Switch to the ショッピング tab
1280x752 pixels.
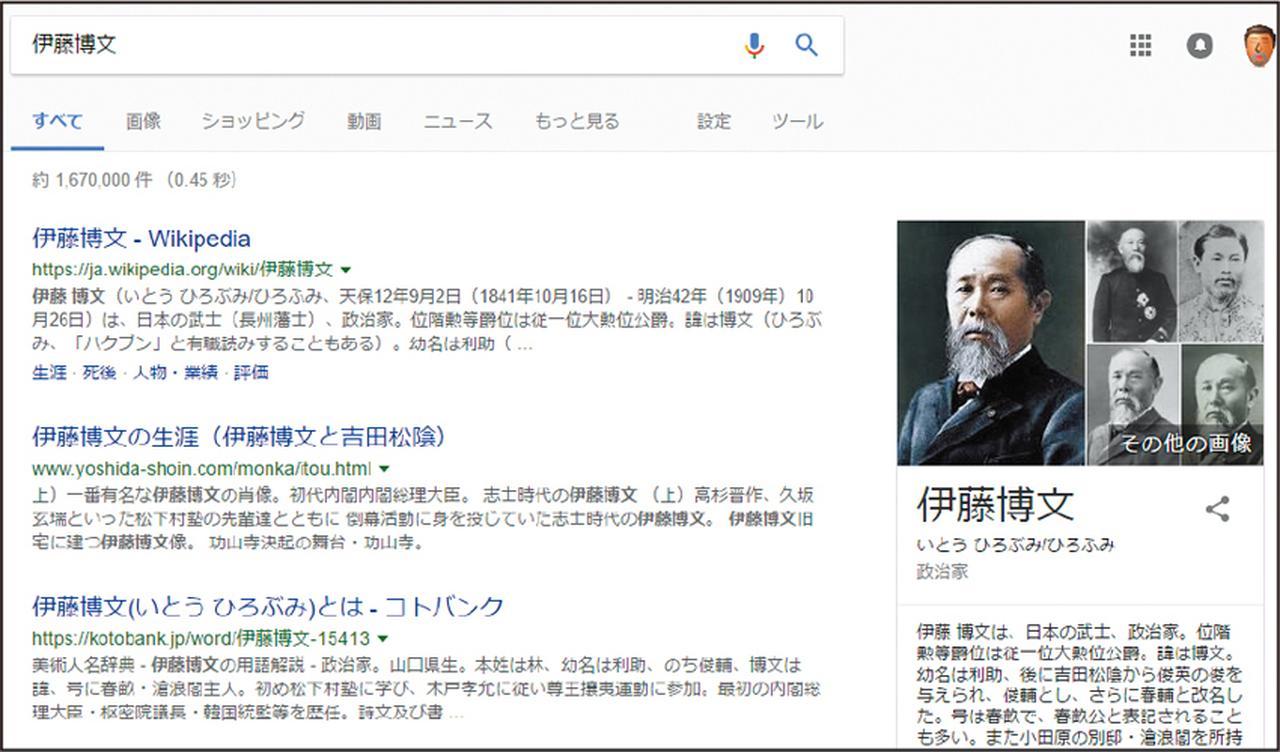point(253,122)
